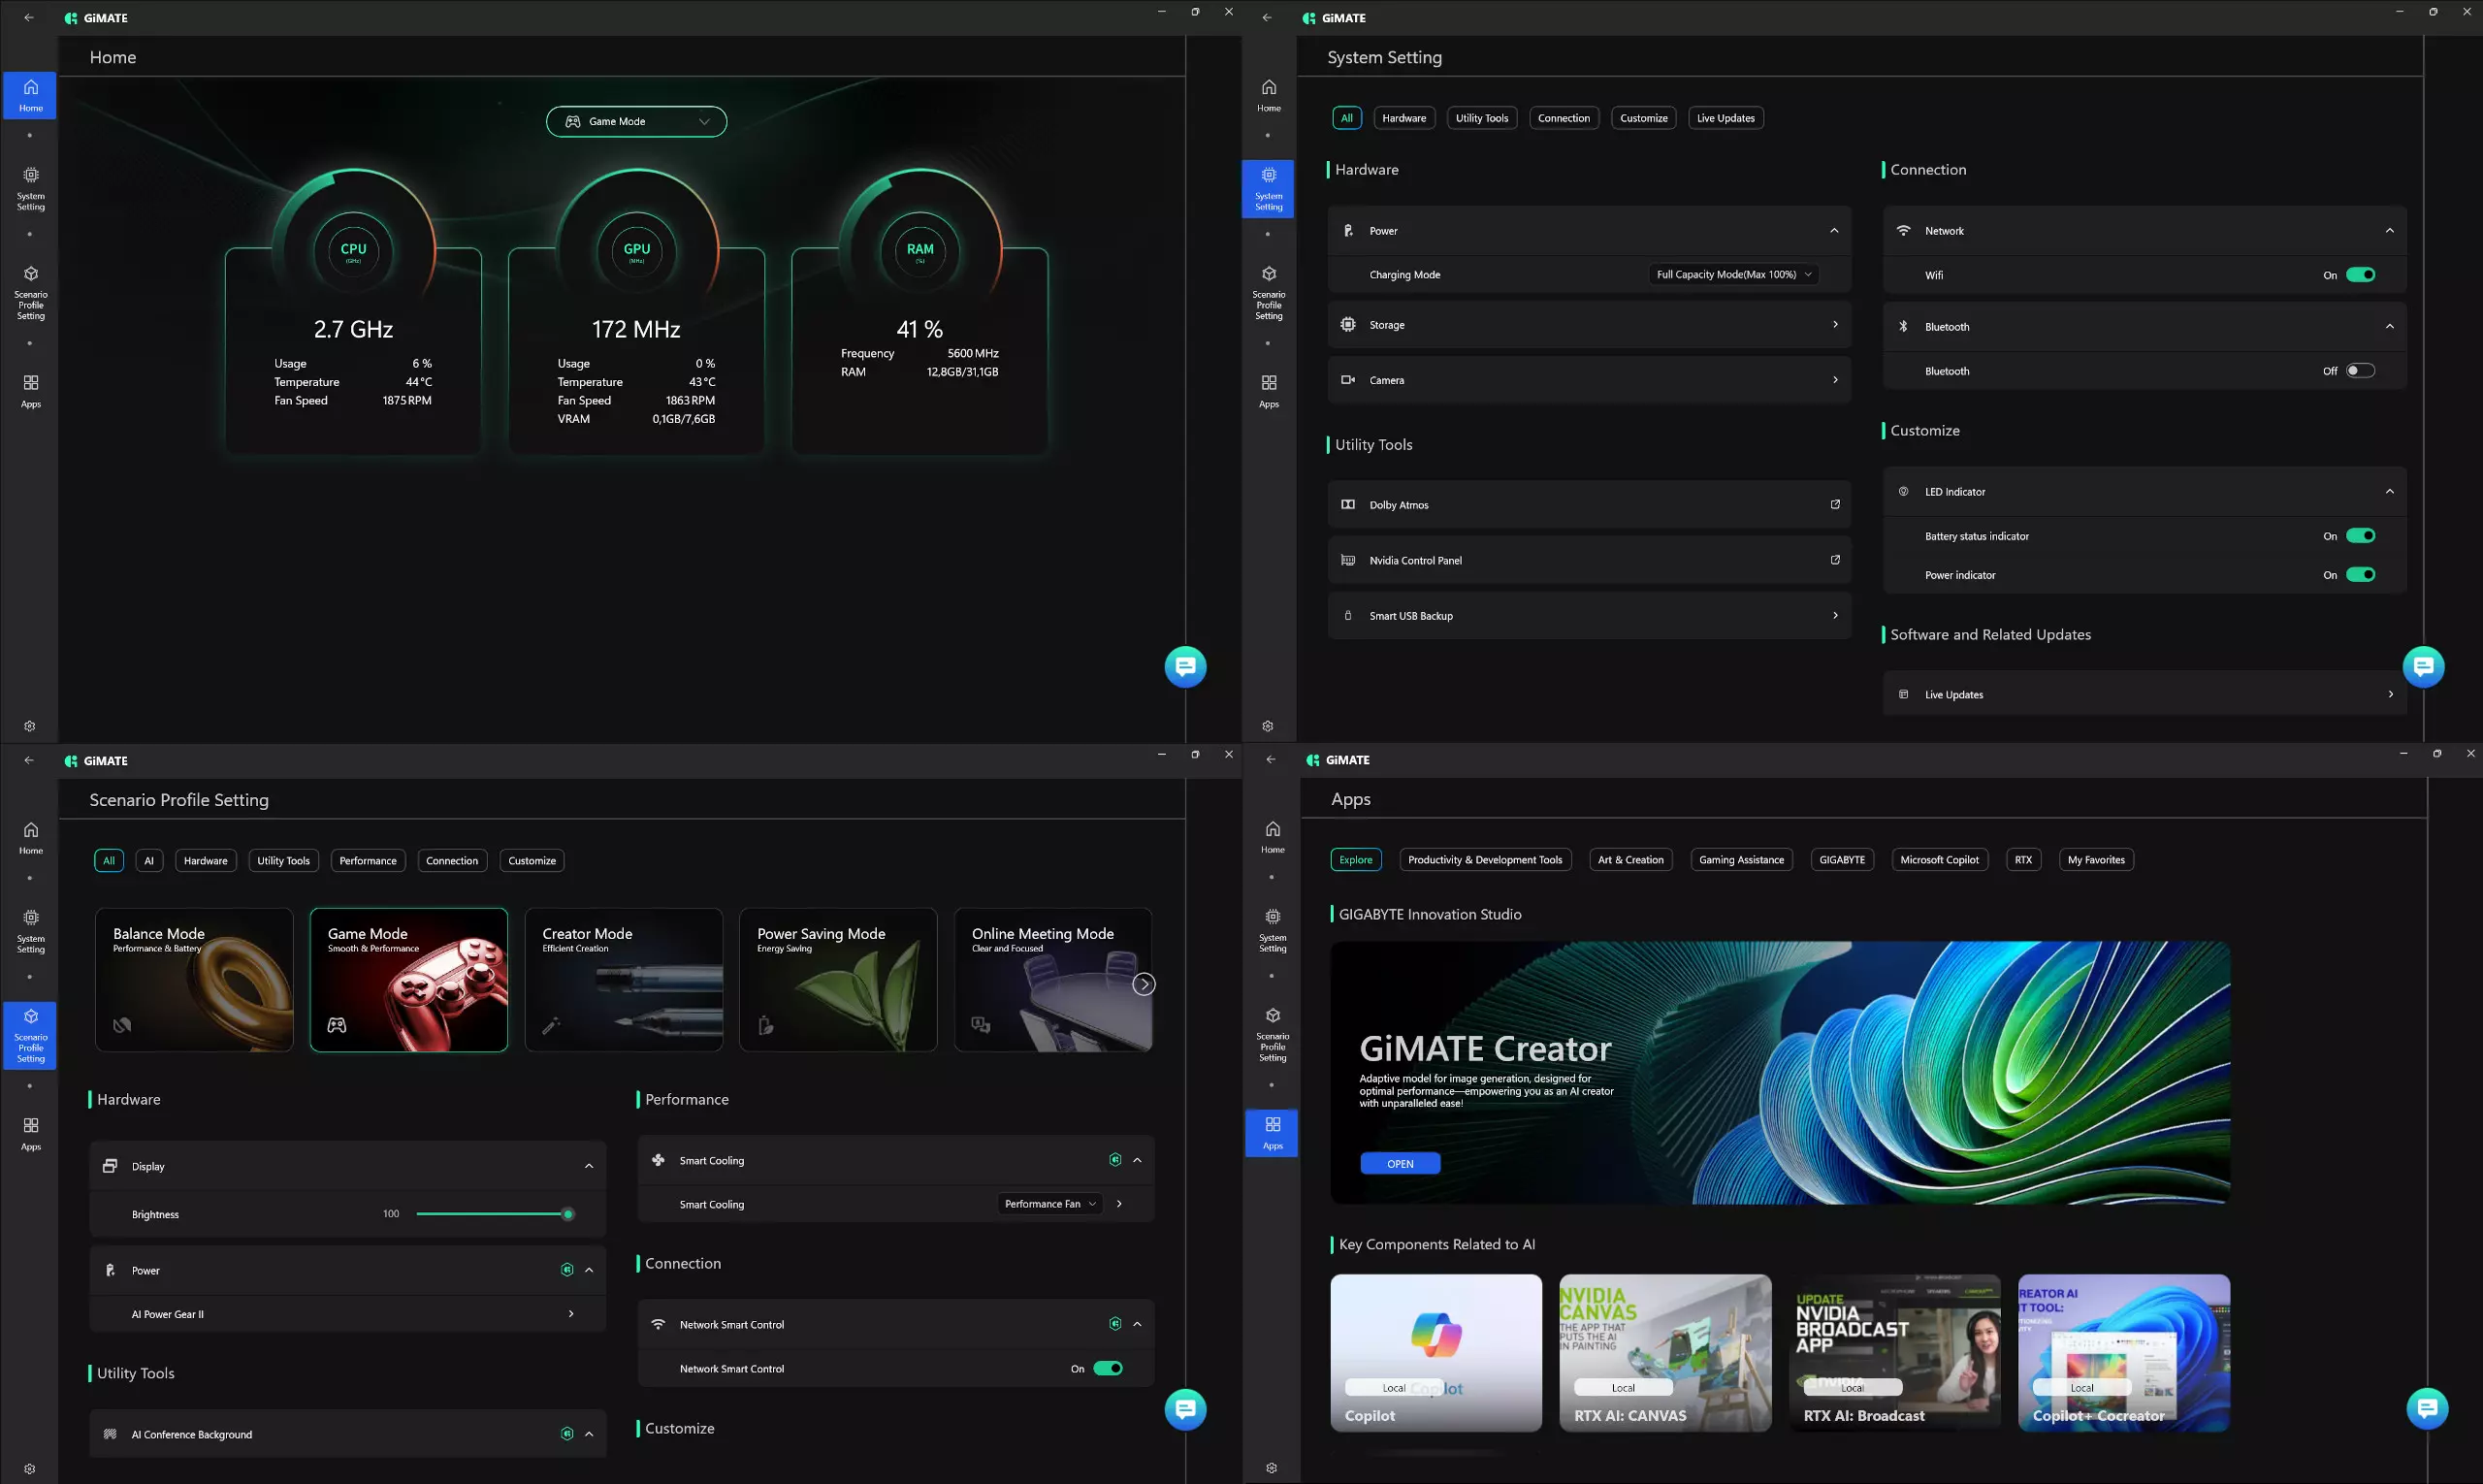Toggle Power indicator switch
This screenshot has width=2483, height=1484.
2361,575
